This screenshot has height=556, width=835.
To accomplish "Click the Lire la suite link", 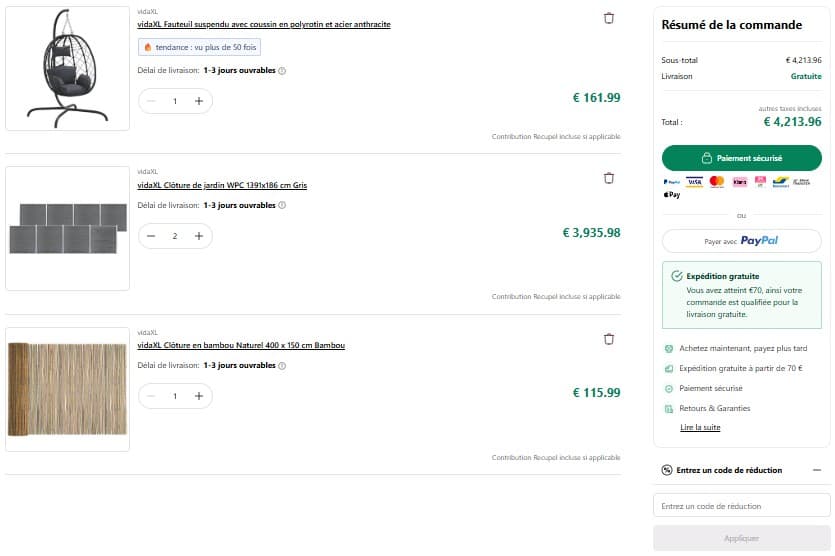I will point(700,427).
